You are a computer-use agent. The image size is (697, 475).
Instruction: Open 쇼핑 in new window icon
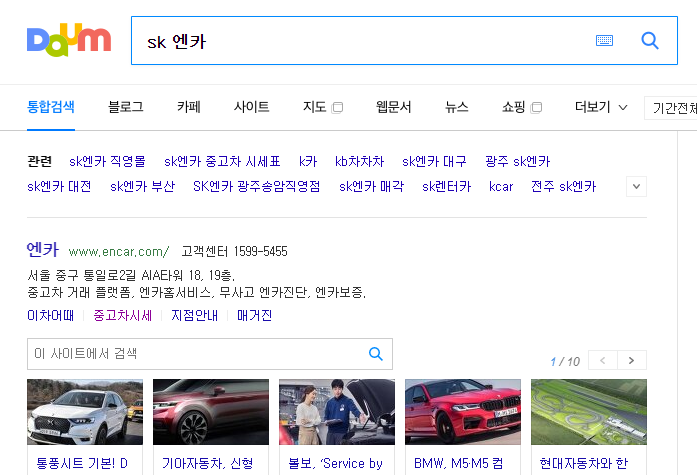tap(537, 107)
